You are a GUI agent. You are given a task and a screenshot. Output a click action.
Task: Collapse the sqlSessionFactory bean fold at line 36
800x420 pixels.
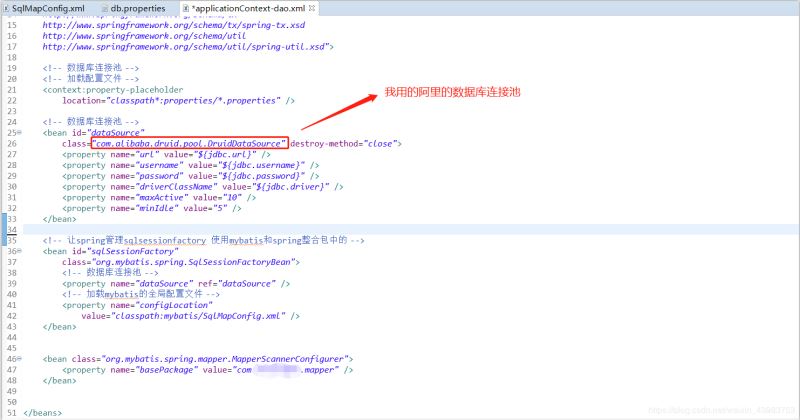click(x=19, y=251)
